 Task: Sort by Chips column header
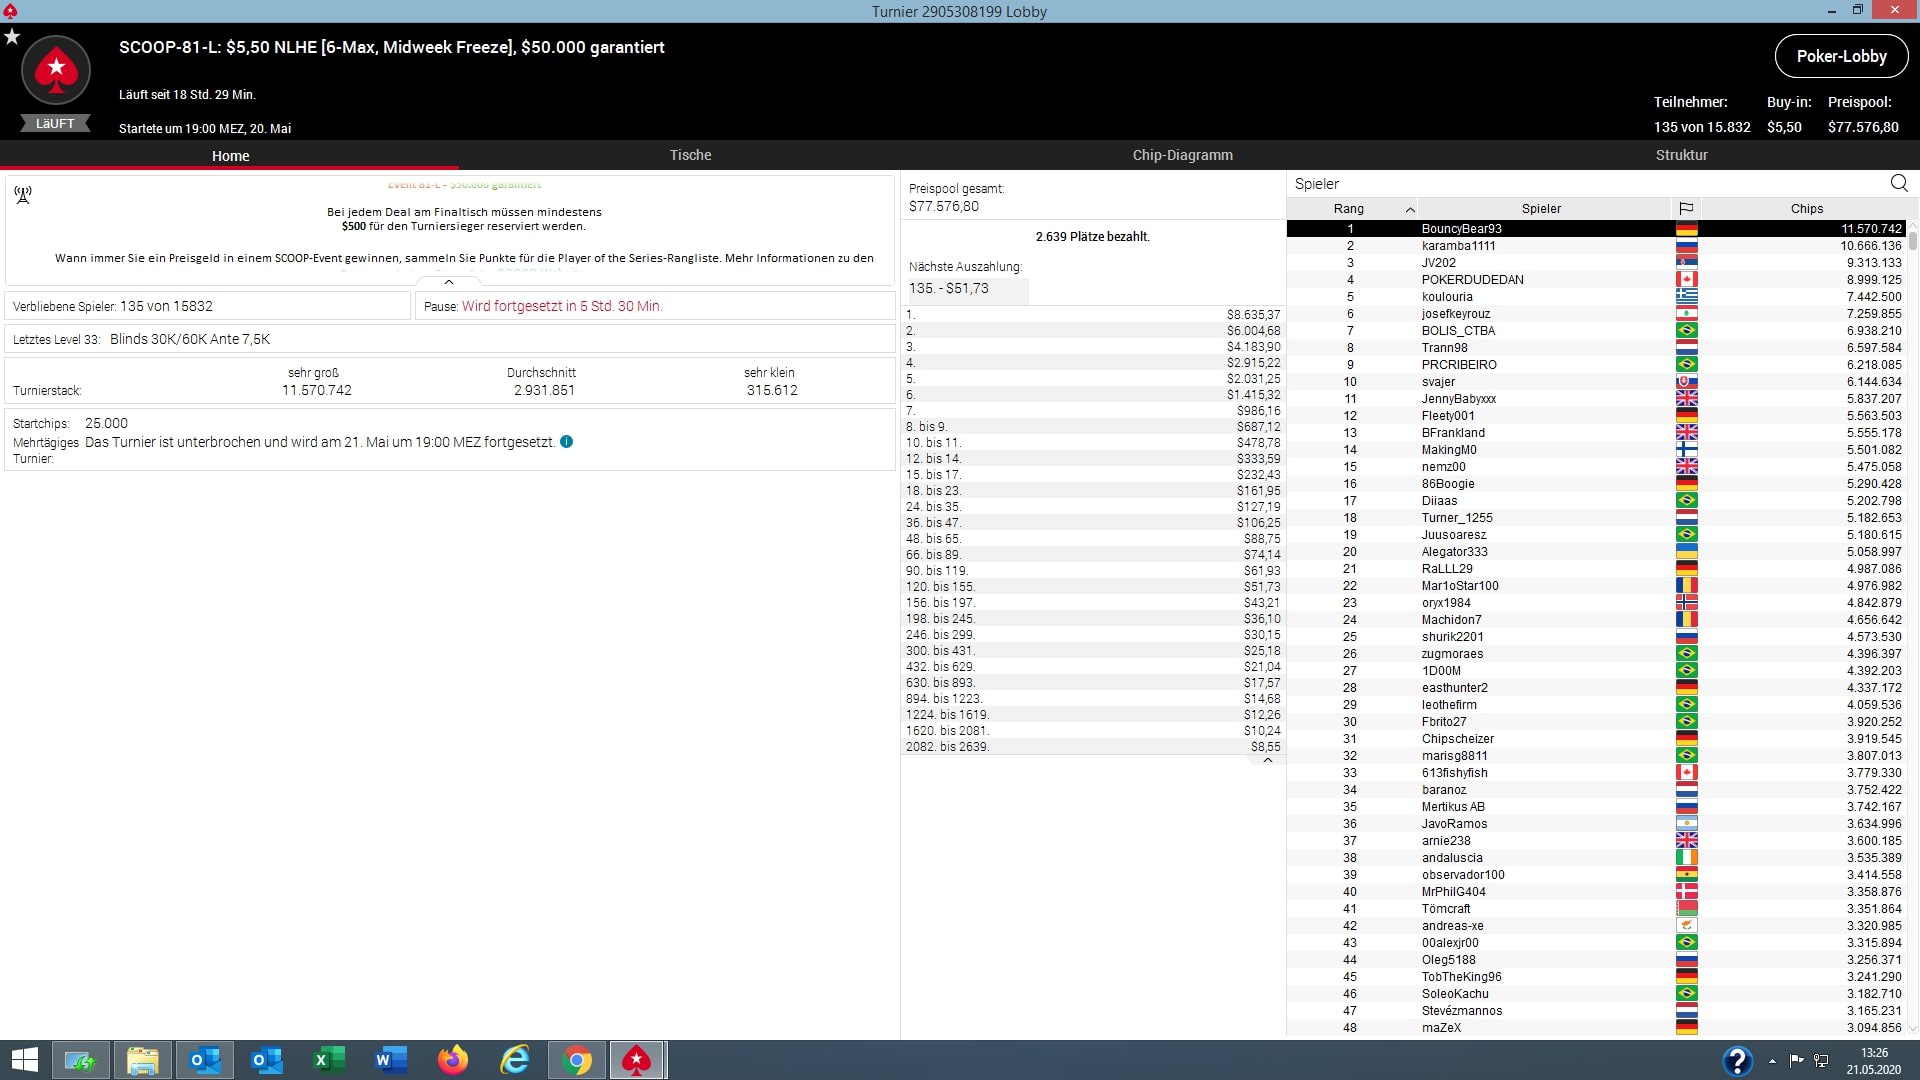(x=1806, y=208)
